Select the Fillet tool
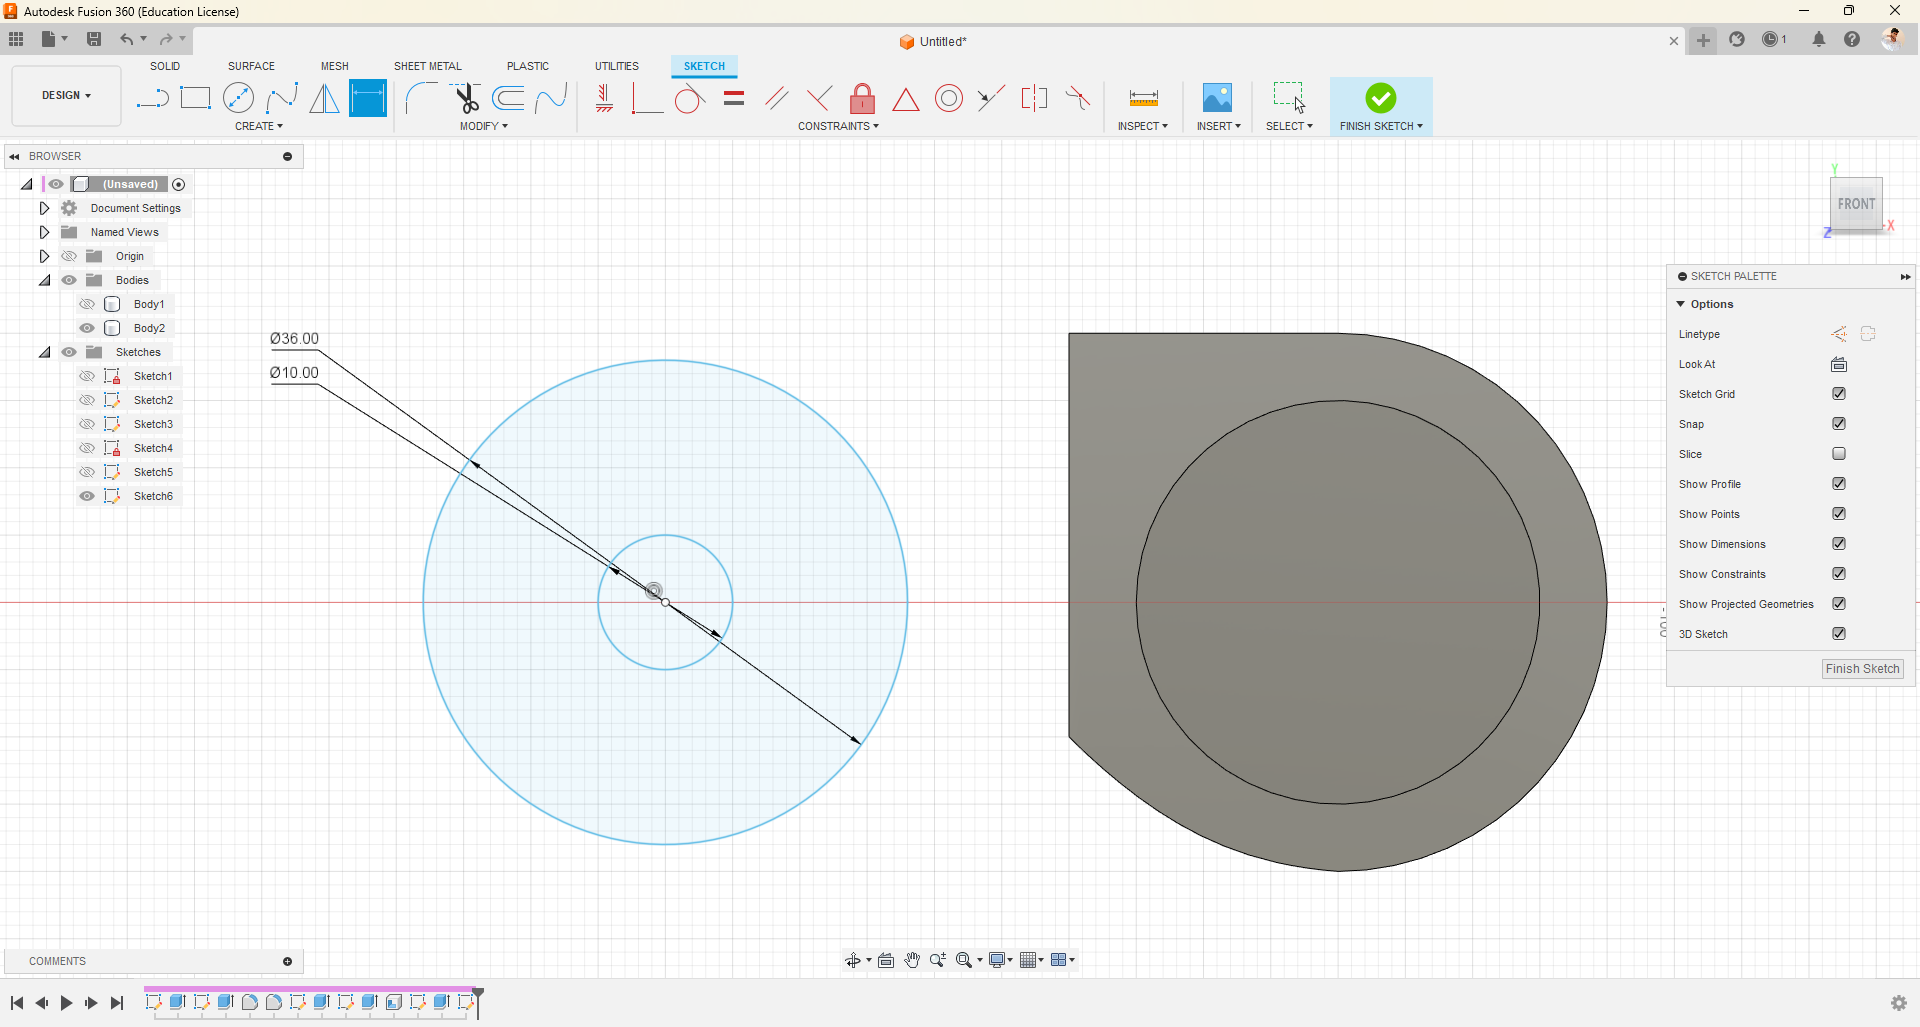This screenshot has height=1027, width=1920. pyautogui.click(x=421, y=98)
